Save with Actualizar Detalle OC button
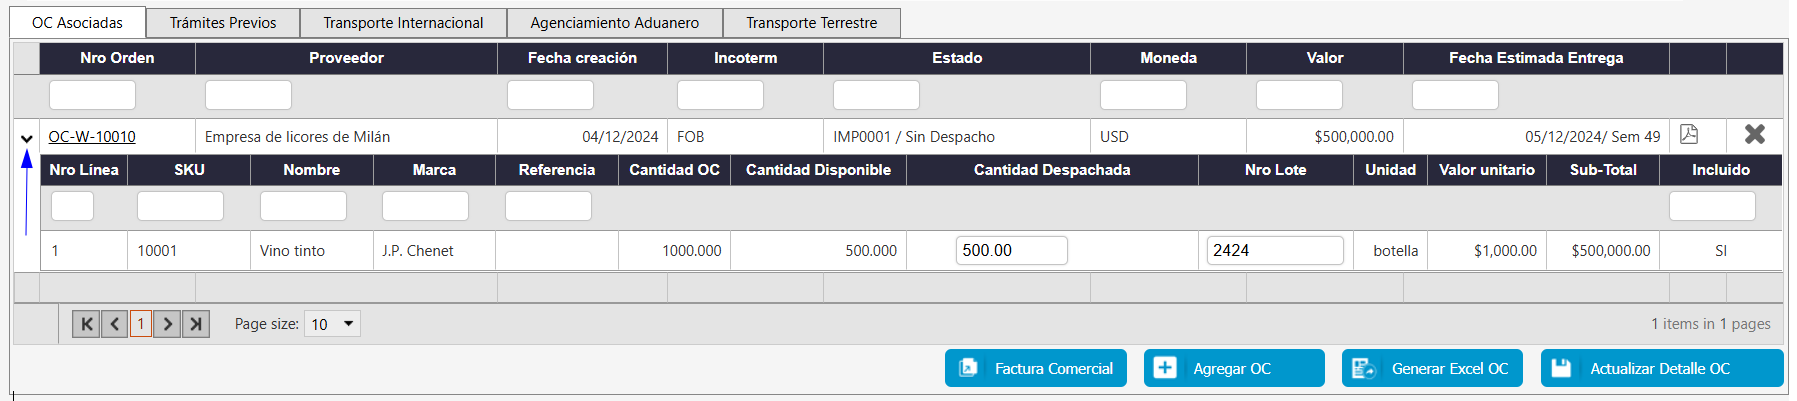 [1661, 368]
